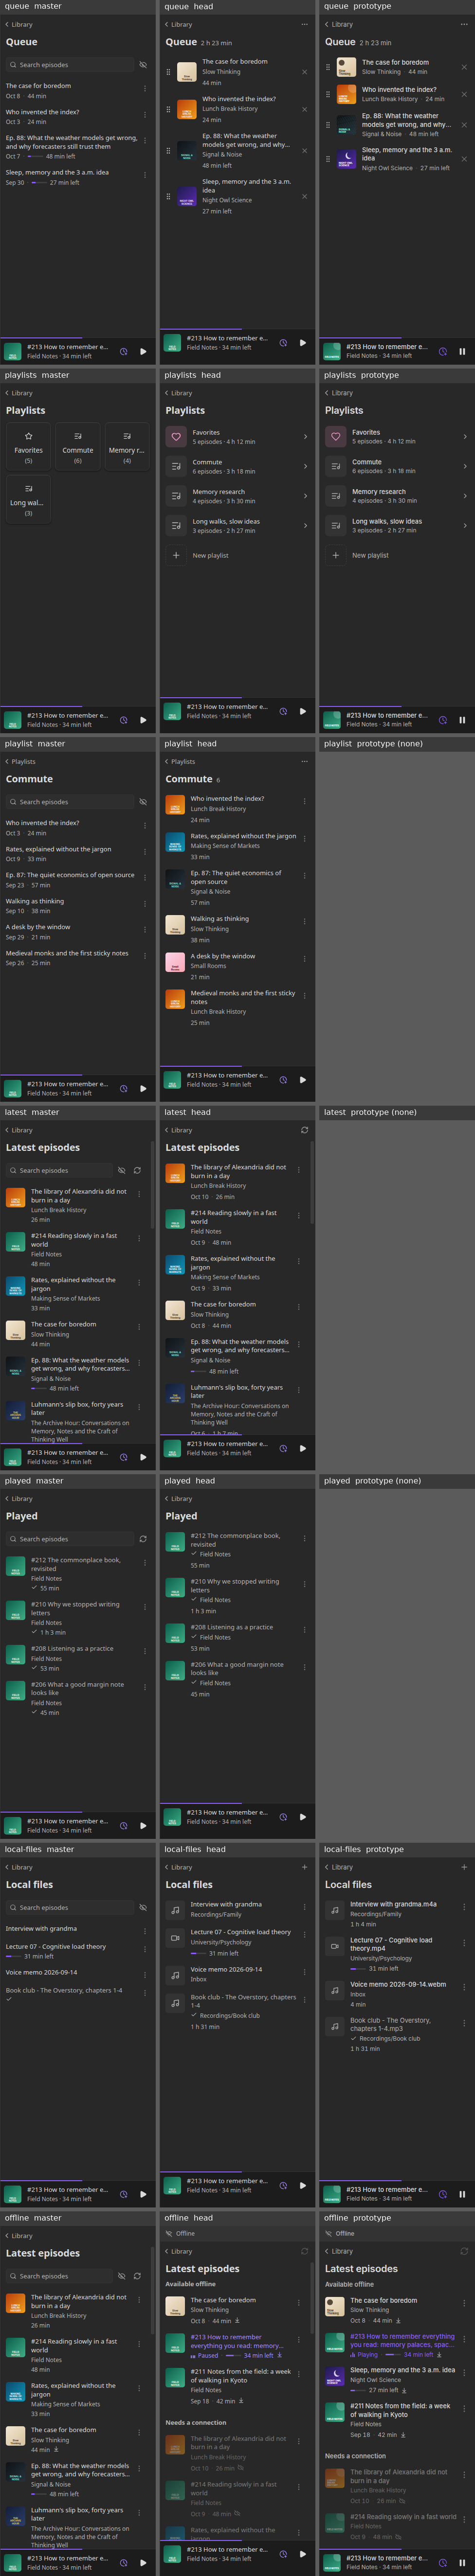Click the heart Favorites icon in playlists prototype
This screenshot has width=475, height=2576.
point(336,437)
